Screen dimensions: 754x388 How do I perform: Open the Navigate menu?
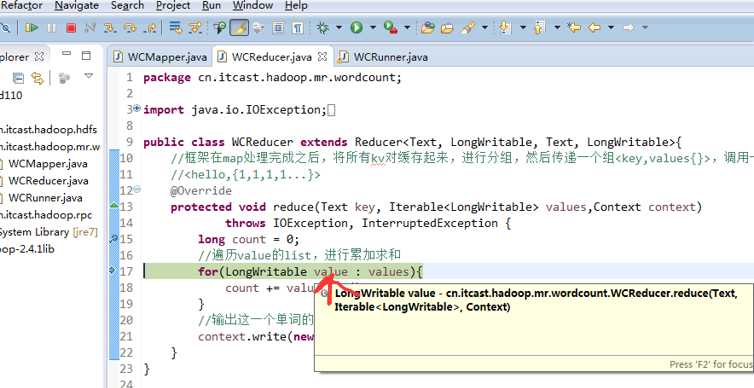point(76,6)
